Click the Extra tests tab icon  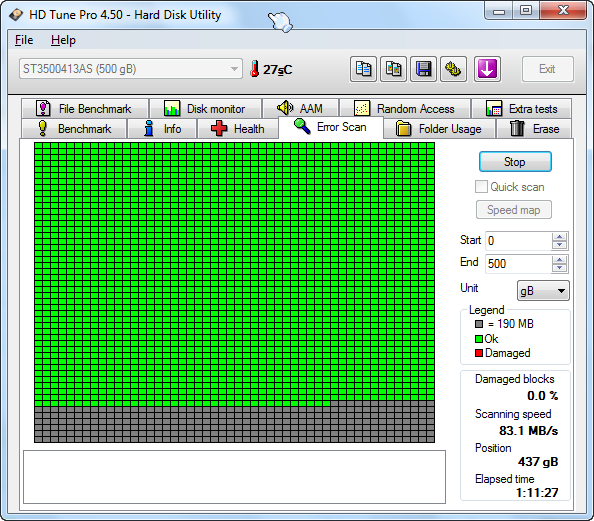tap(494, 108)
